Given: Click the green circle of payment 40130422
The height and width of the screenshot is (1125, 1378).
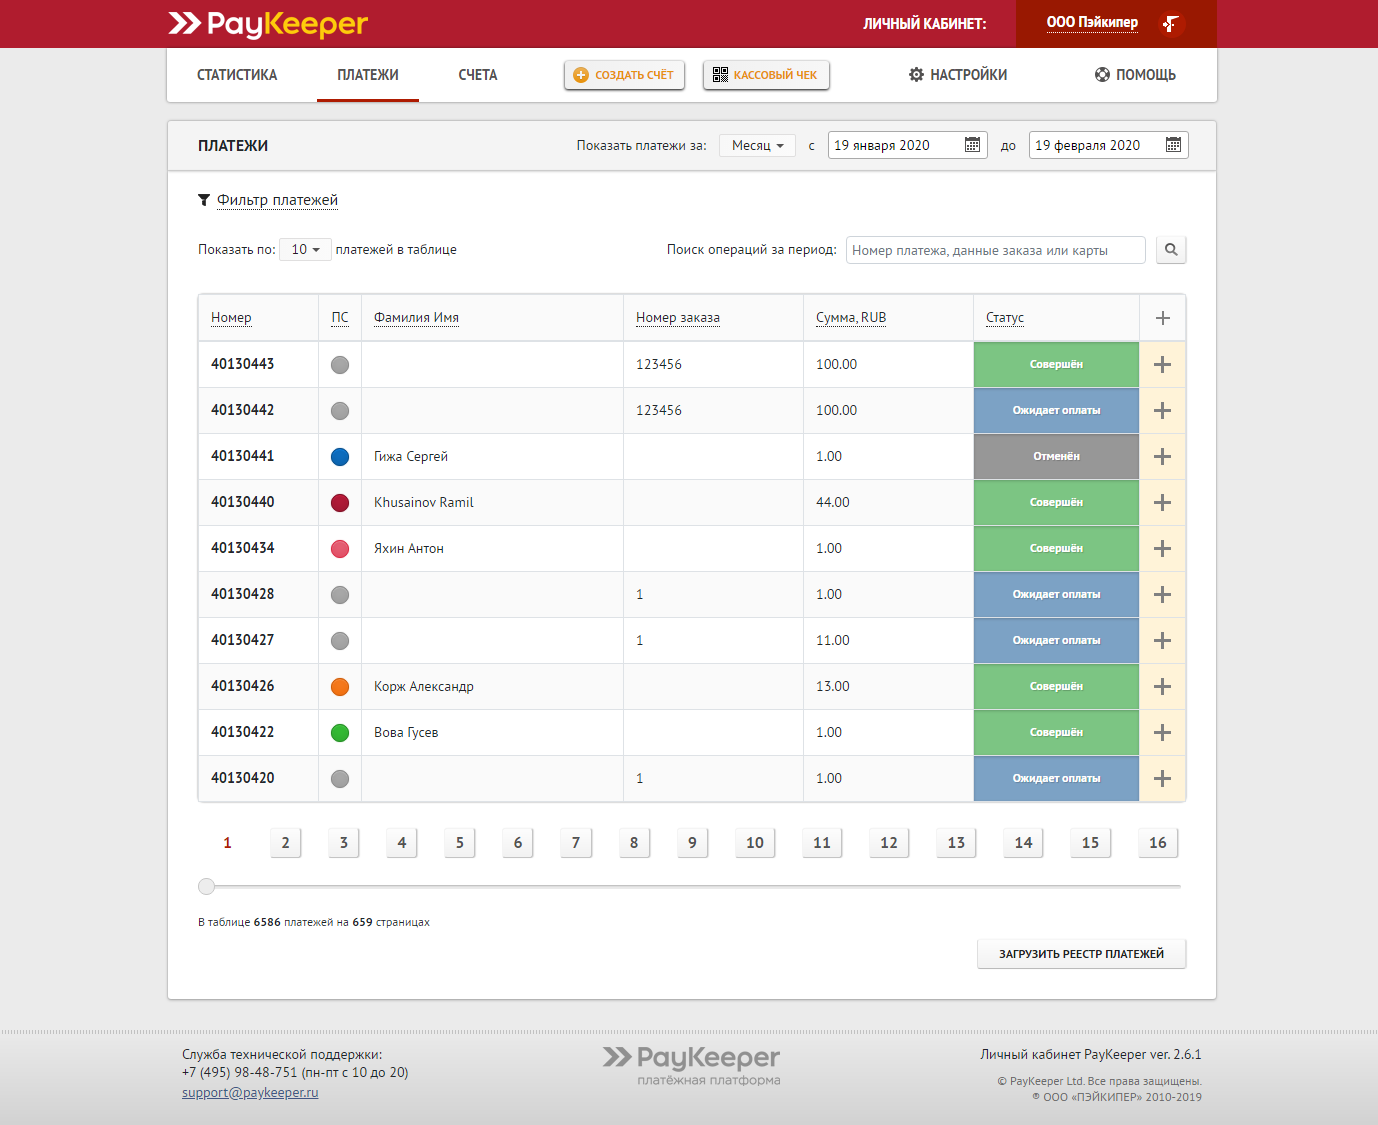Looking at the screenshot, I should pyautogui.click(x=340, y=733).
